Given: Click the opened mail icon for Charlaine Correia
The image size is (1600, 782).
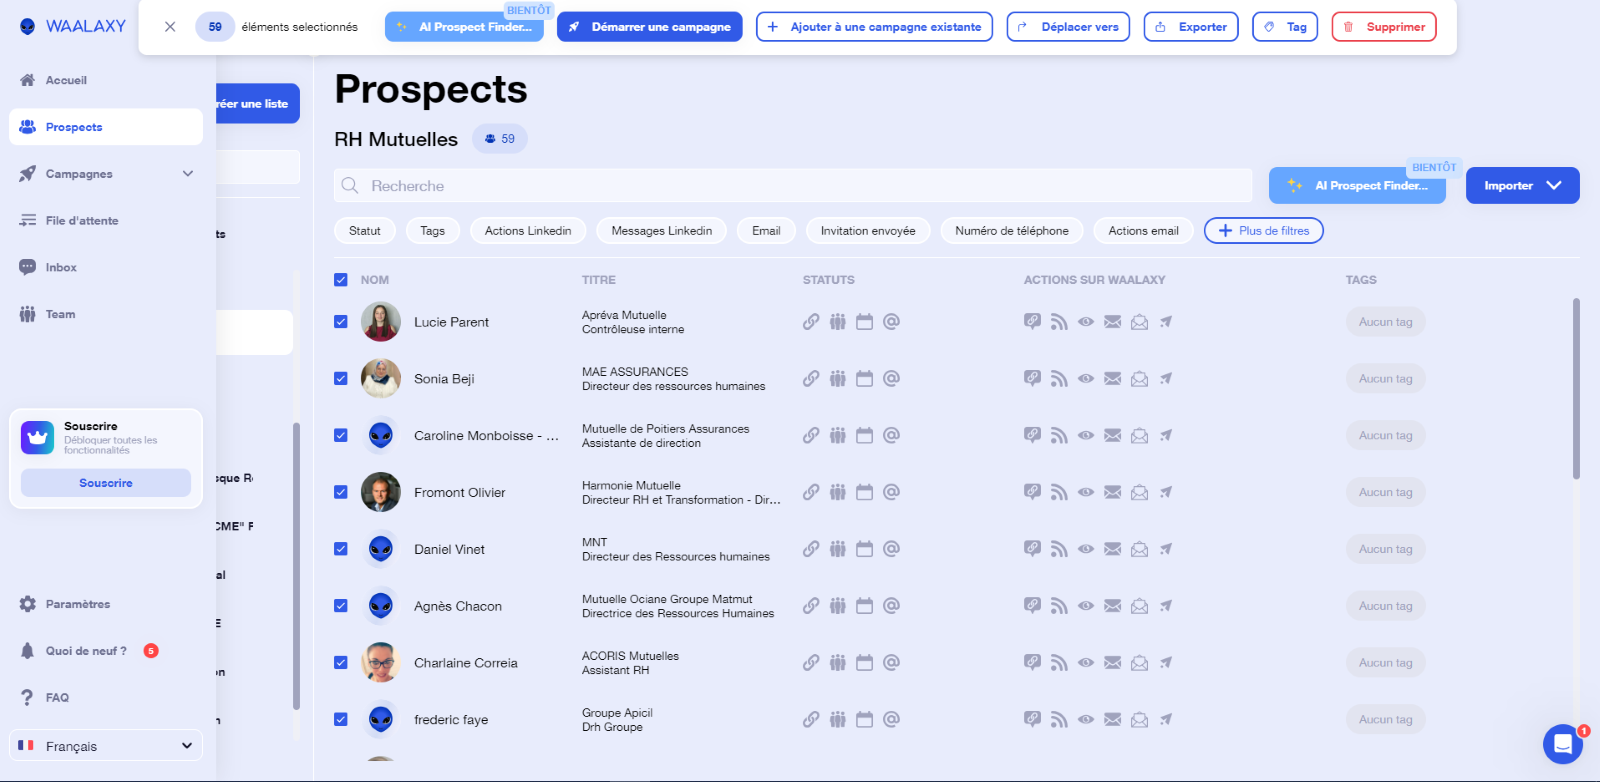Looking at the screenshot, I should click(1139, 663).
